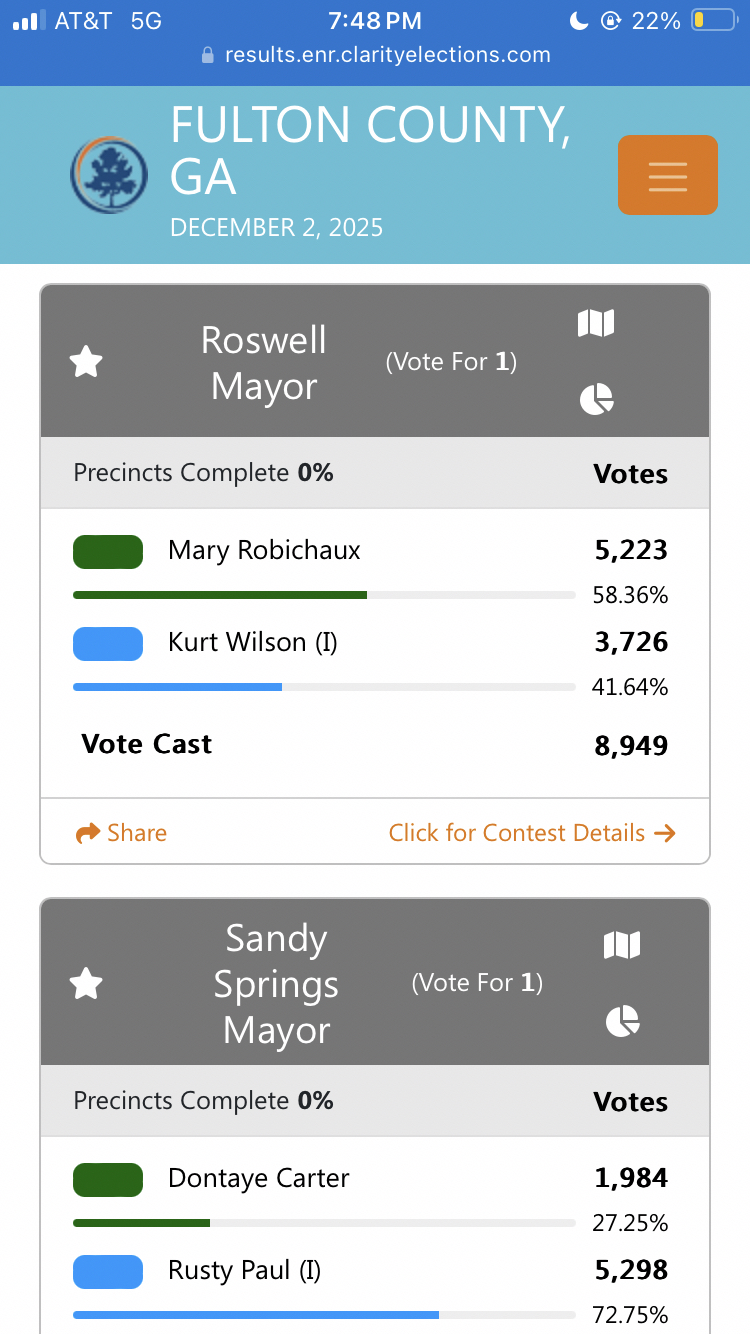This screenshot has width=750, height=1334.
Task: Click Mary Robichaux vote progress bar
Action: pos(324,595)
